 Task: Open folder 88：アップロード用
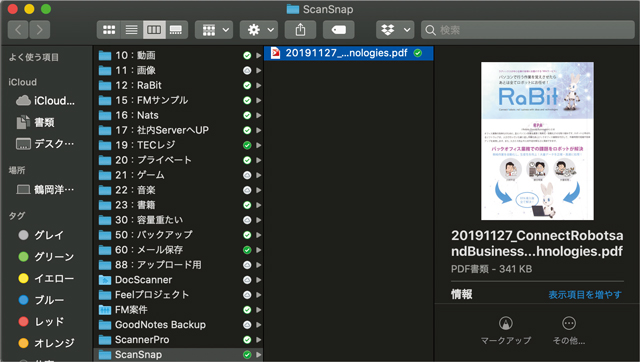point(178,265)
